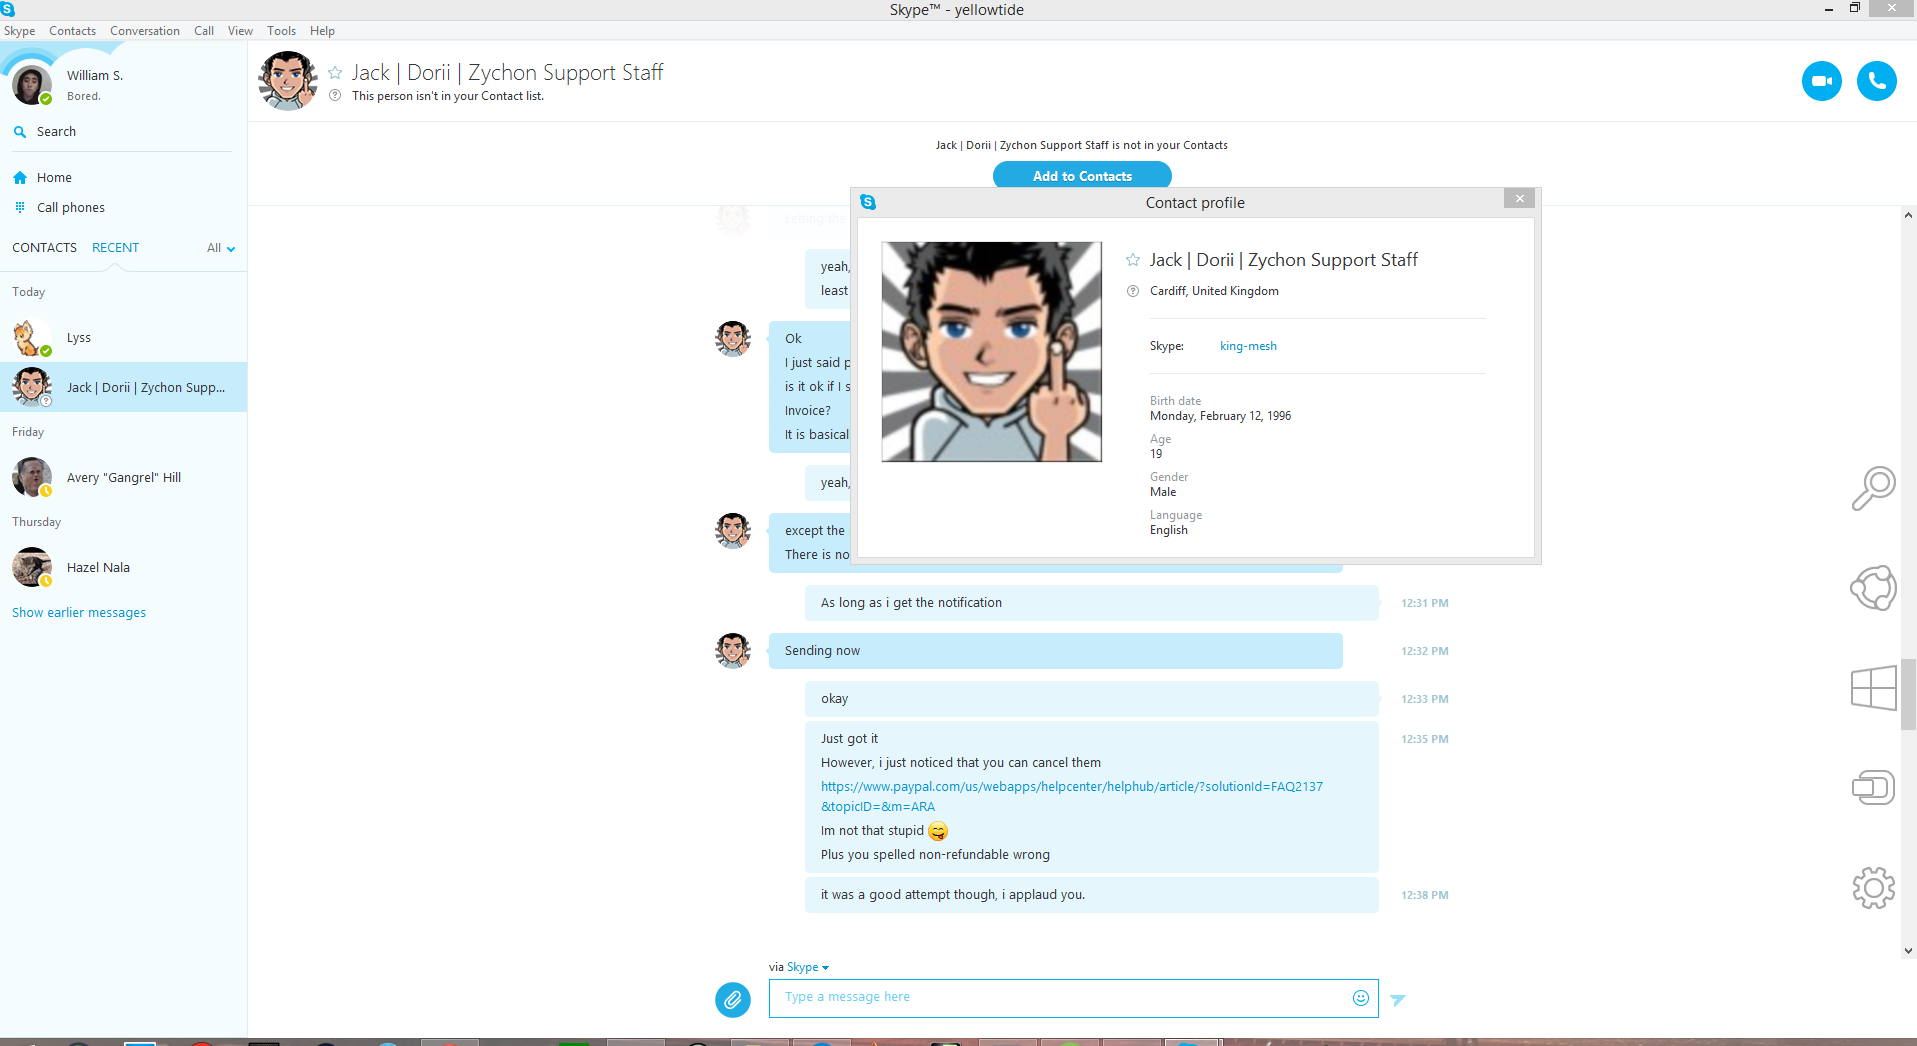Open the emoticon picker in message box

[1360, 997]
